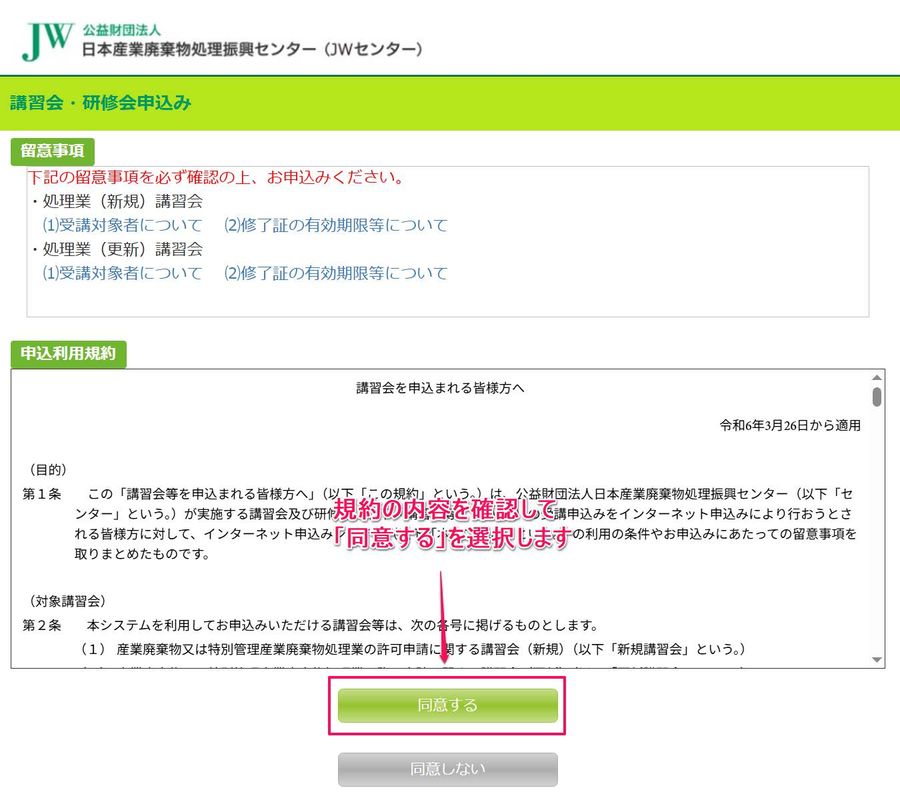Click the 第1条 article heading
The width and height of the screenshot is (900, 806).
42,494
